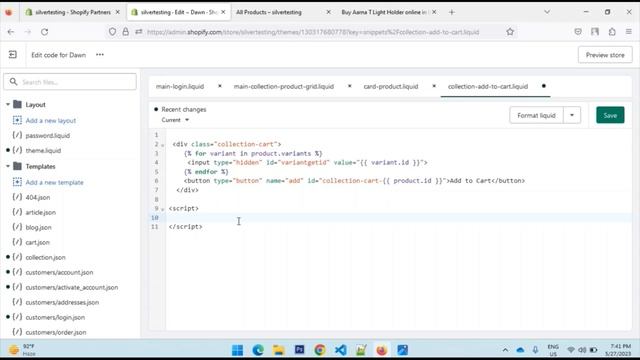Close the main-collection-product-grid.liquid tab

349,86
